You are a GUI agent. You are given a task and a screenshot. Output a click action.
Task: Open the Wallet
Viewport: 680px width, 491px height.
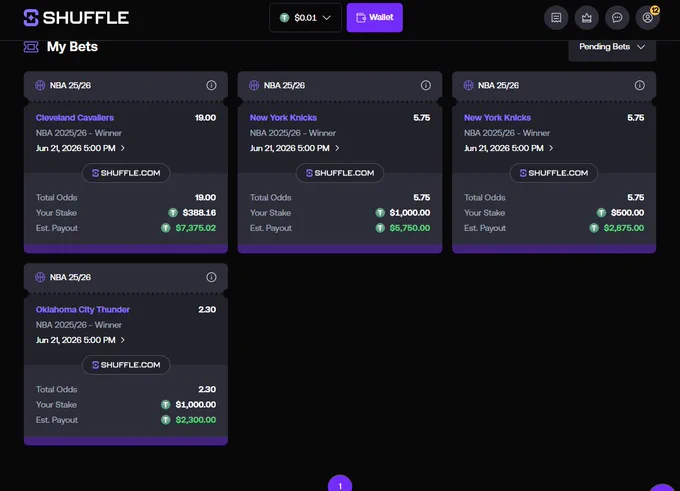point(375,18)
